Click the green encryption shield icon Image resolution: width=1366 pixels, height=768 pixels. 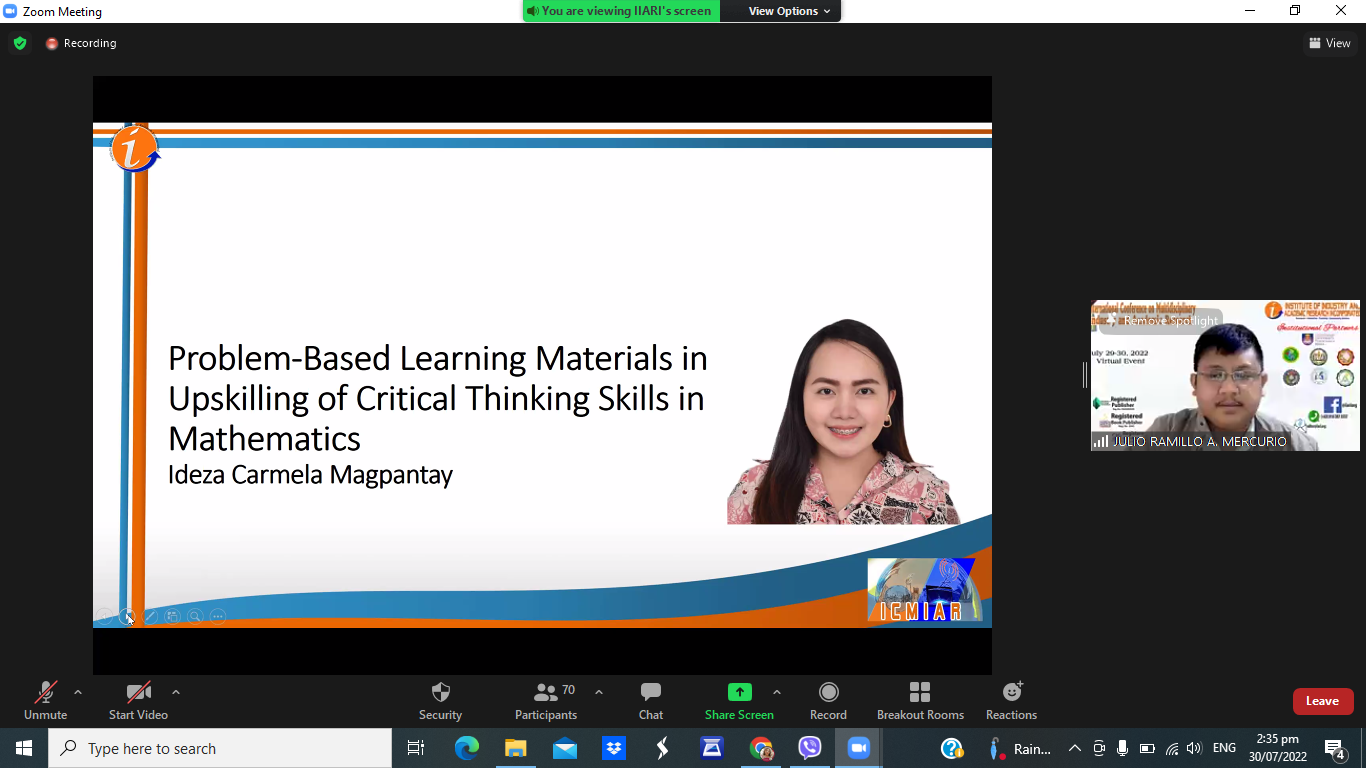pyautogui.click(x=20, y=43)
